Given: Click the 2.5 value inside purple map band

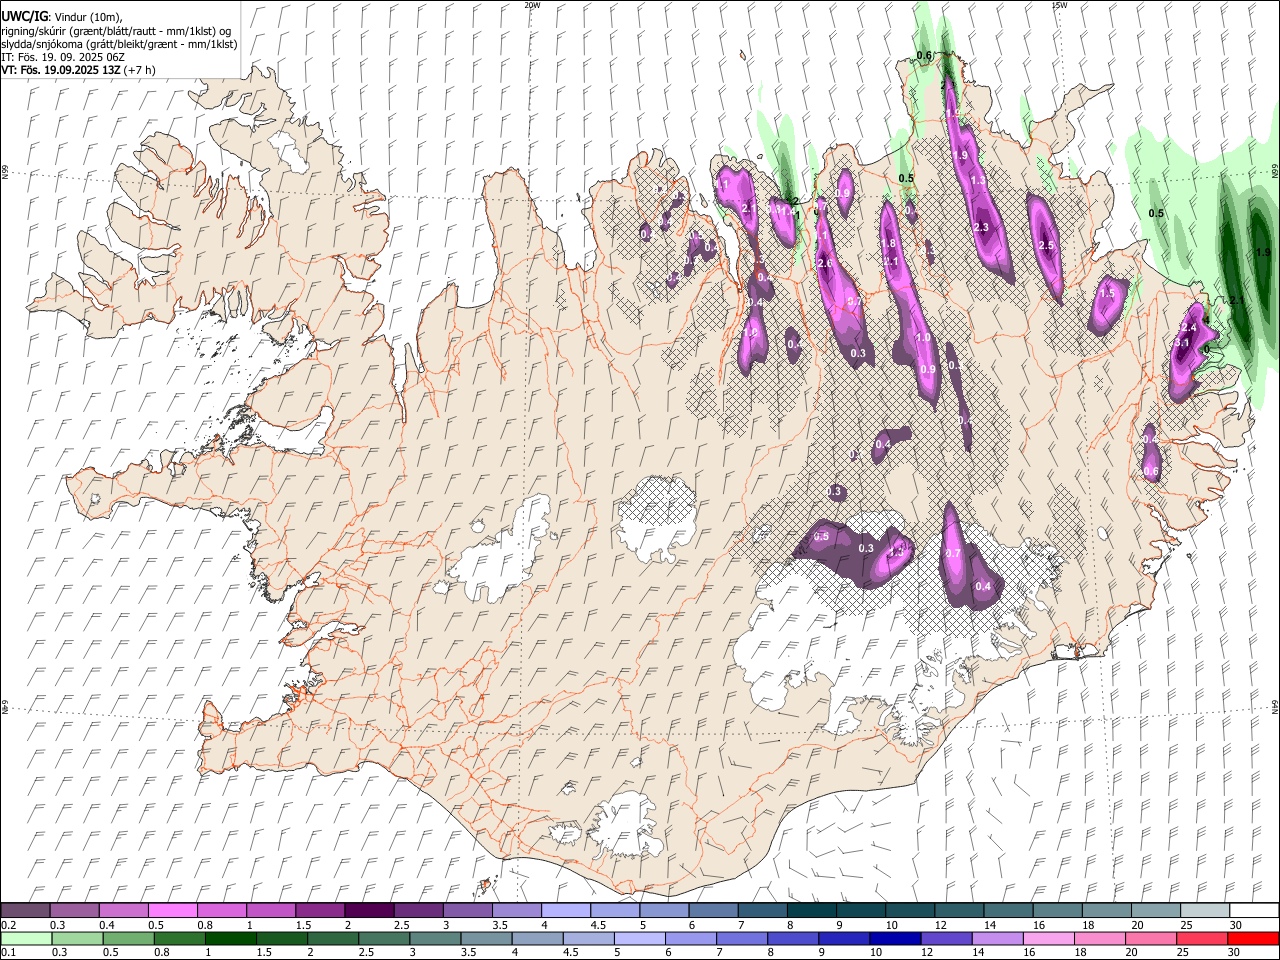Looking at the screenshot, I should [x=1047, y=245].
